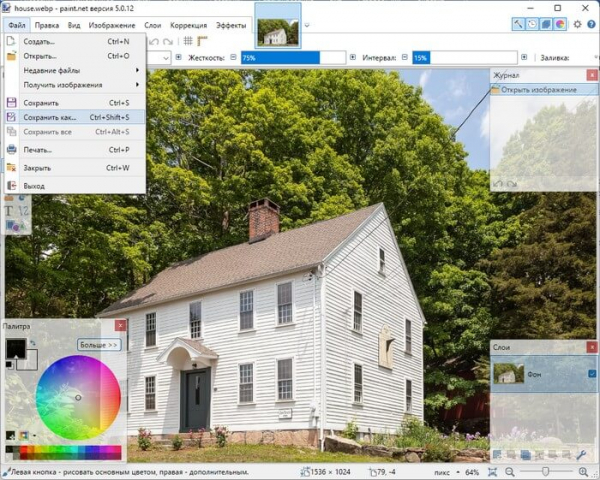Screen dimensions: 600x480
Task: Toggle the rulers icon
Action: (202, 41)
